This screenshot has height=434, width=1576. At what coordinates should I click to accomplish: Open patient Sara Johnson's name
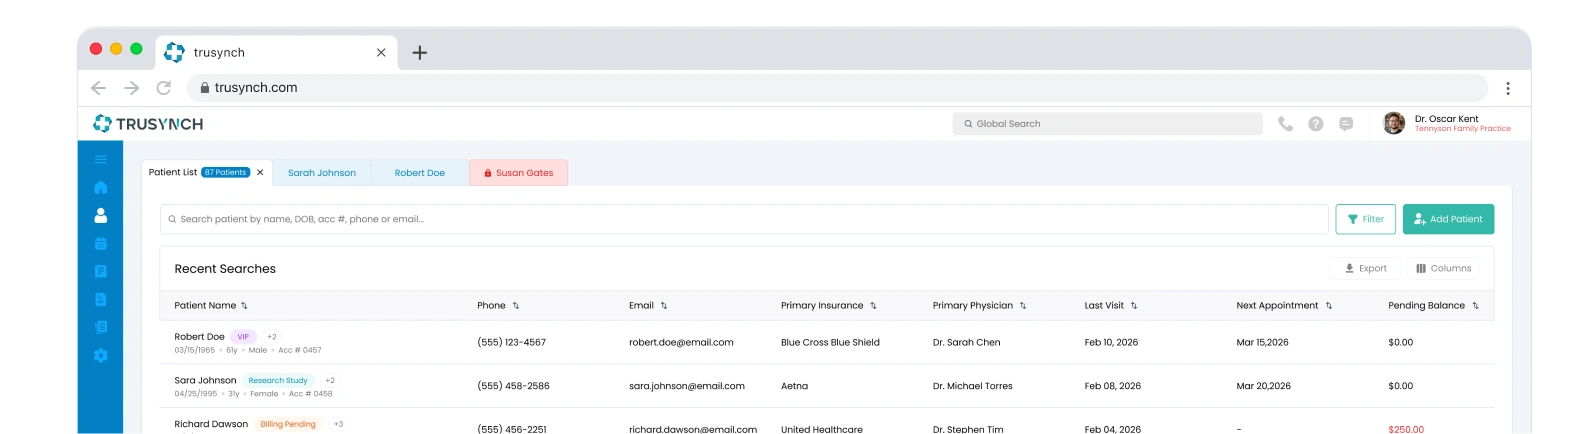pos(205,381)
